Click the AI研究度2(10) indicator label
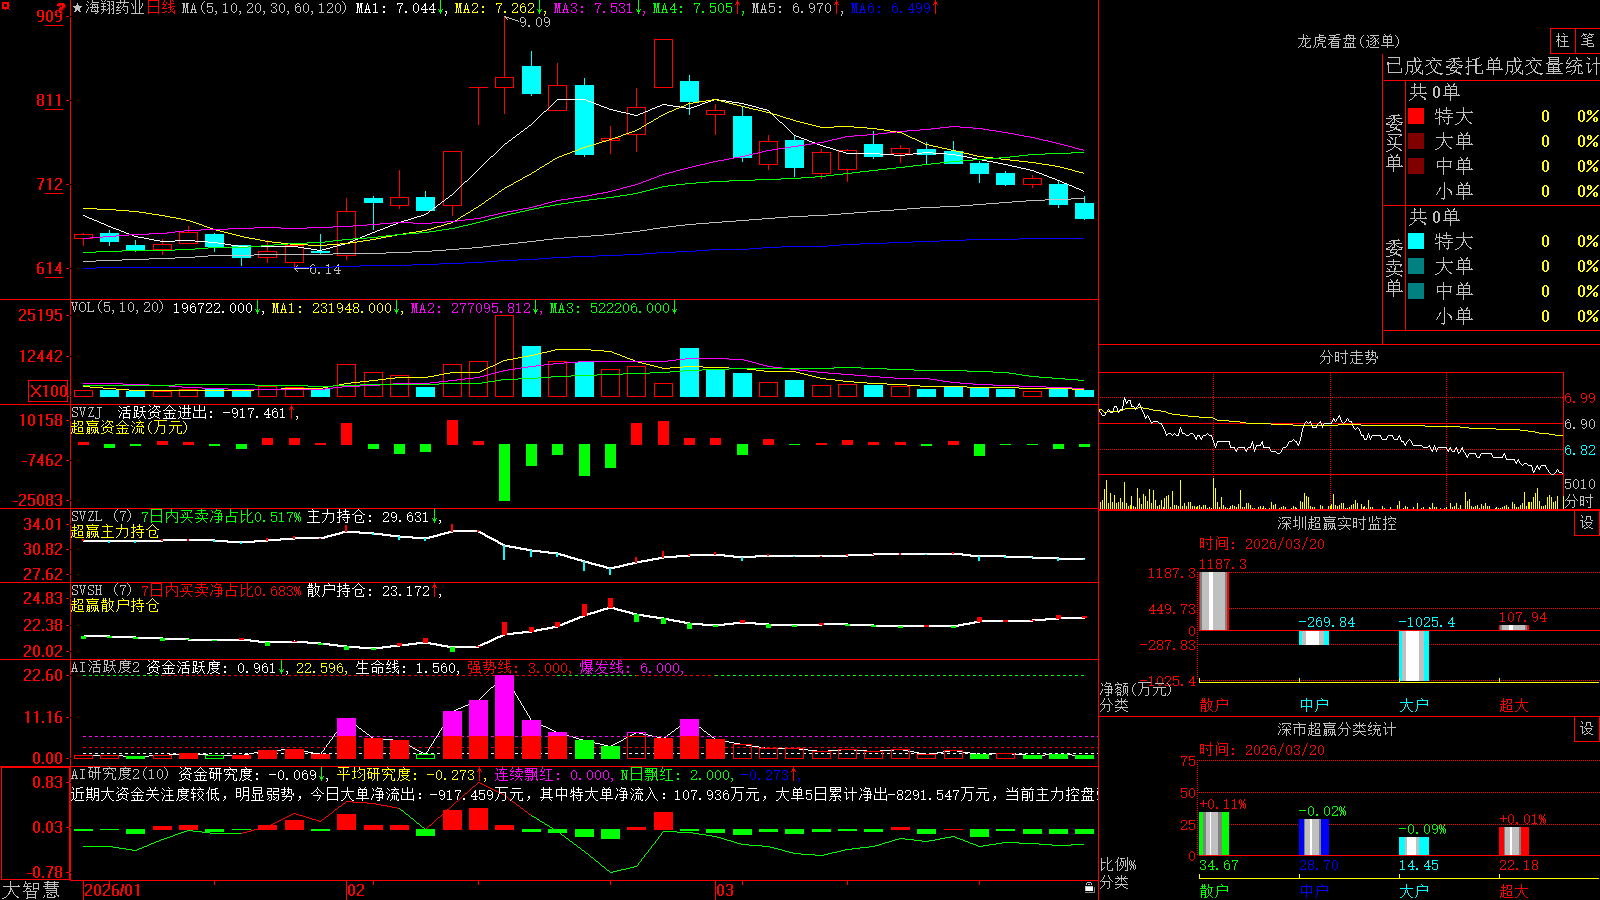 [120, 774]
